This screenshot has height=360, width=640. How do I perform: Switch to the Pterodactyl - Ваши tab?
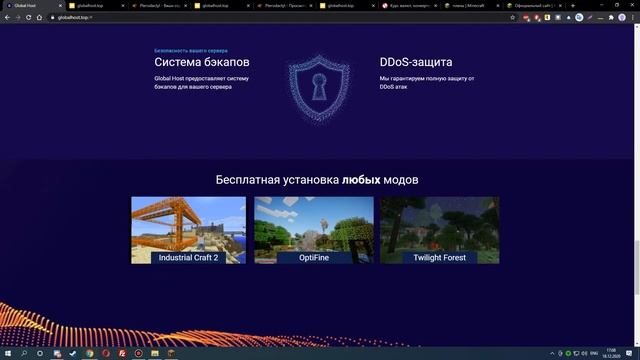point(160,6)
